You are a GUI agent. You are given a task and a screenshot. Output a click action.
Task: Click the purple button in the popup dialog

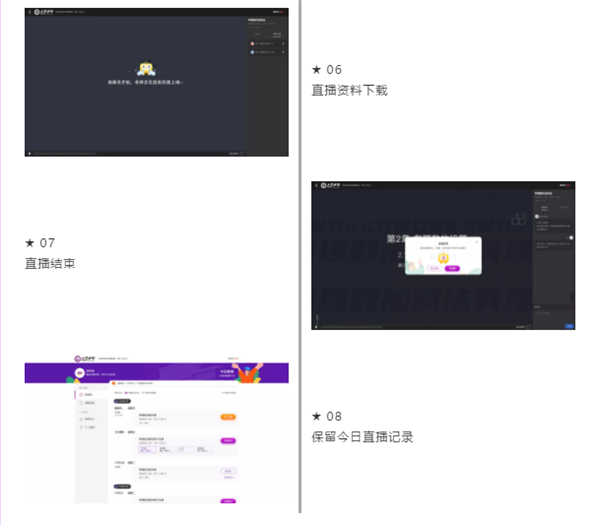[452, 268]
